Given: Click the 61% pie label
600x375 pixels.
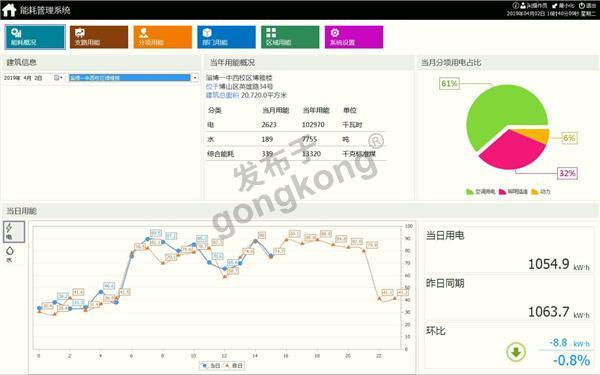Looking at the screenshot, I should point(449,83).
